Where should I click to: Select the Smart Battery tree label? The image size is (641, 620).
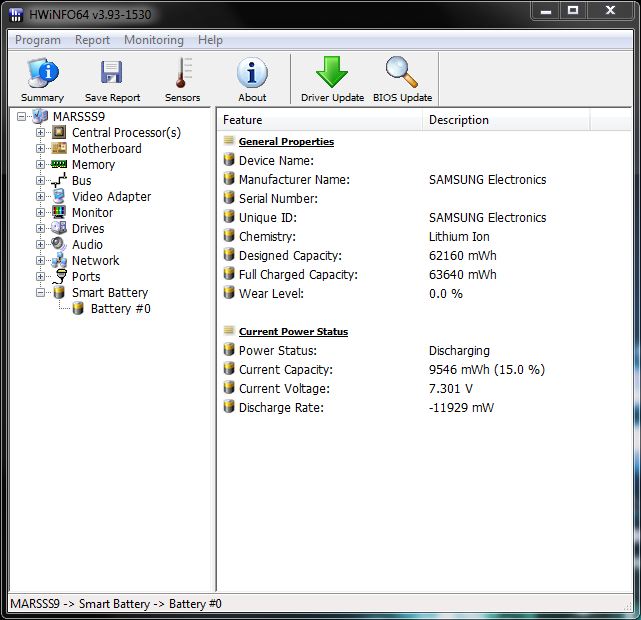(110, 293)
